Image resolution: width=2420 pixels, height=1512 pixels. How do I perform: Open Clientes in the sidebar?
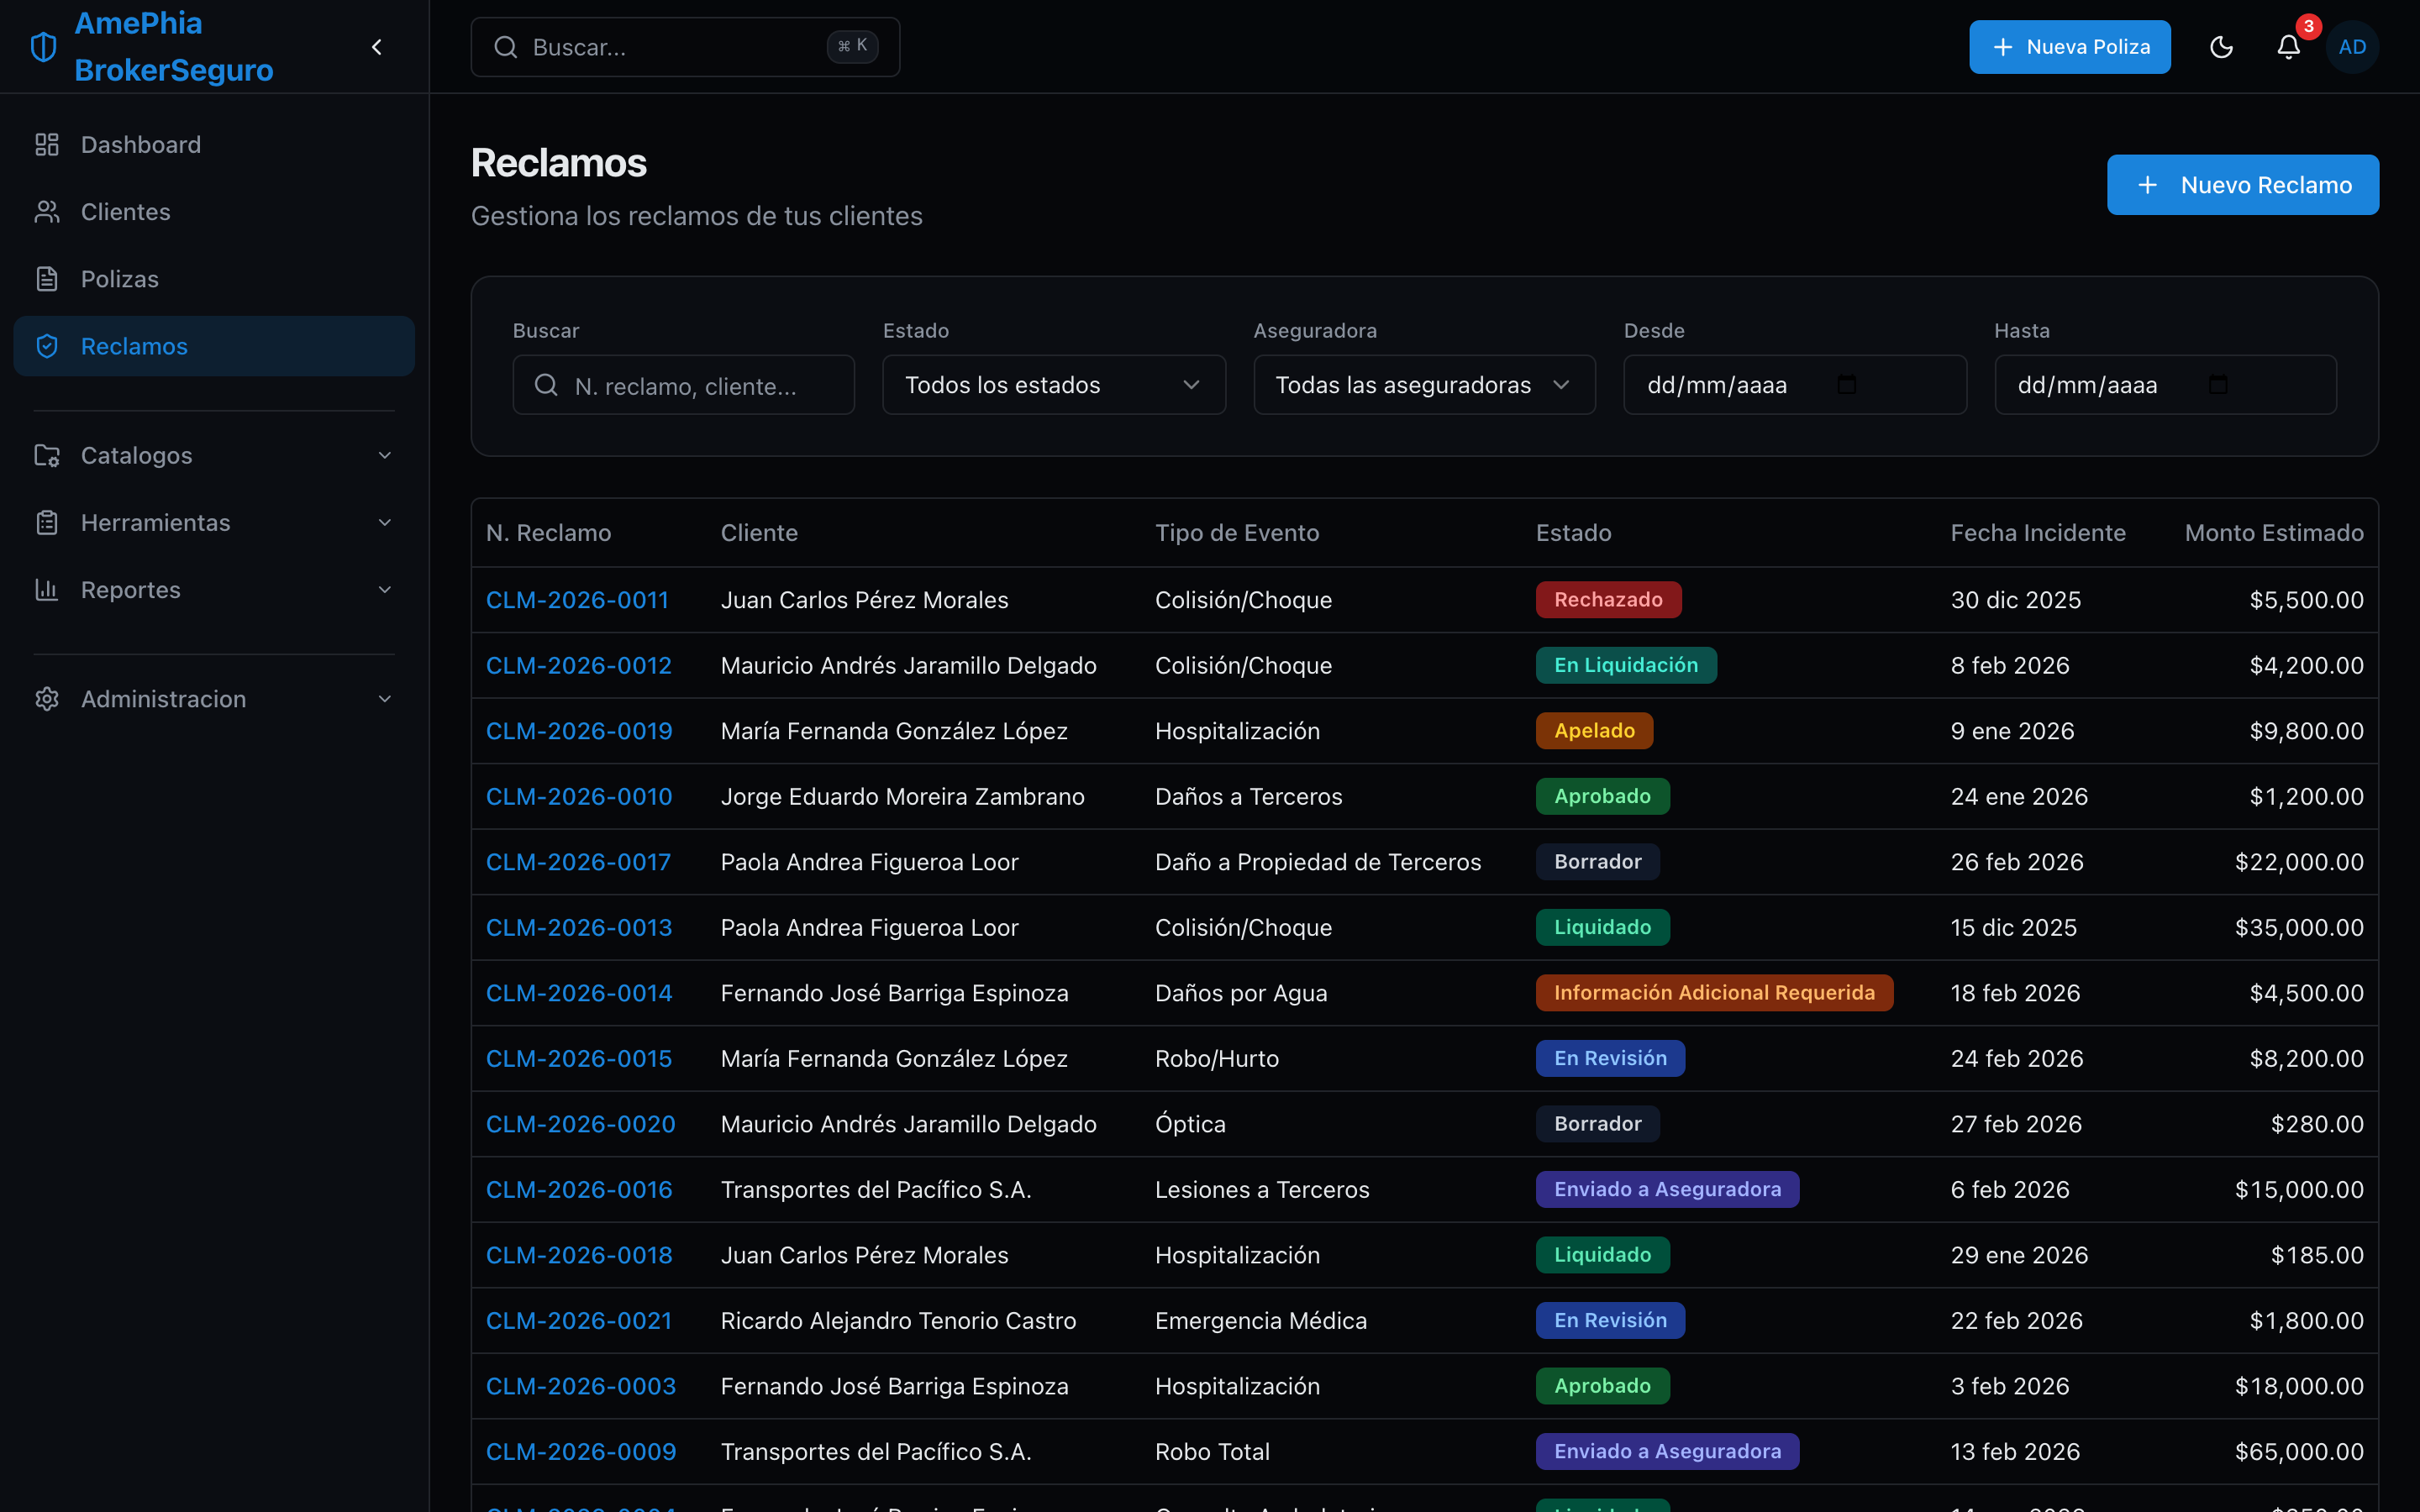[x=214, y=212]
